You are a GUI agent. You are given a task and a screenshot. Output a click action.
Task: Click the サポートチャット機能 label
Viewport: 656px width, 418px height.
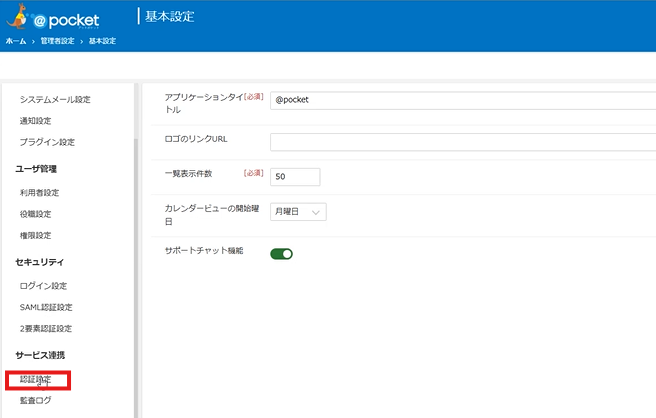click(x=204, y=251)
